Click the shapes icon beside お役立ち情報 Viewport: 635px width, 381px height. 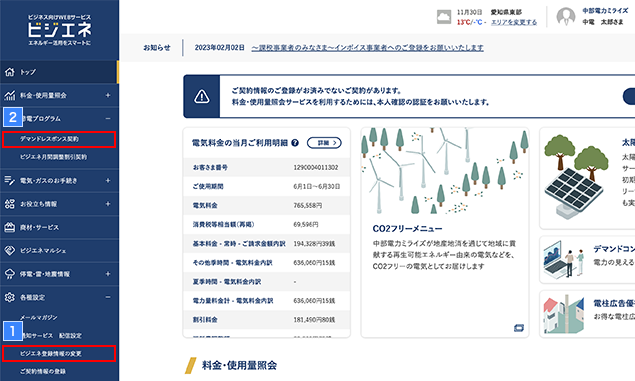click(x=10, y=204)
